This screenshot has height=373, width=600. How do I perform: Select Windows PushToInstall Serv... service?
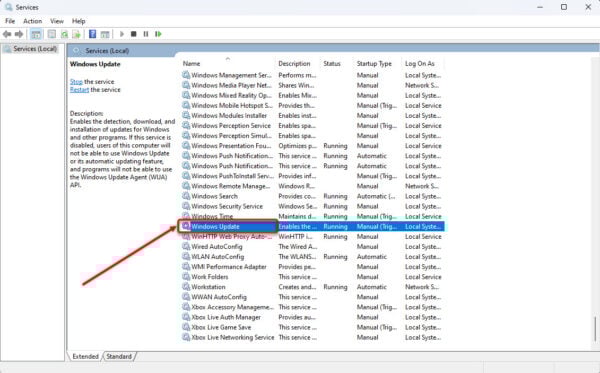coord(232,176)
